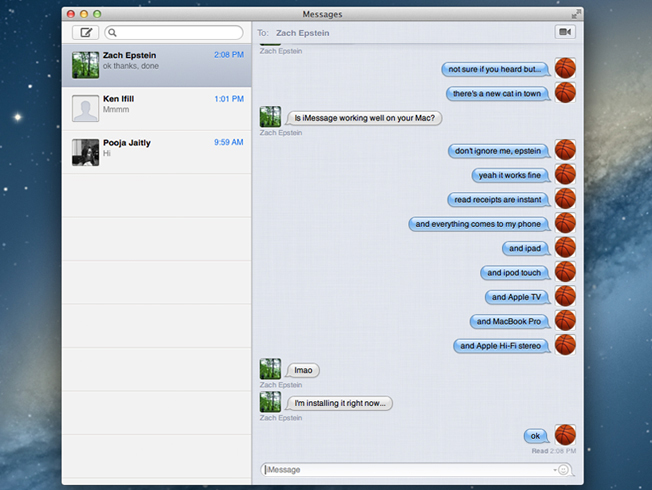Click the compose new message icon
This screenshot has height=490, width=652.
click(86, 33)
